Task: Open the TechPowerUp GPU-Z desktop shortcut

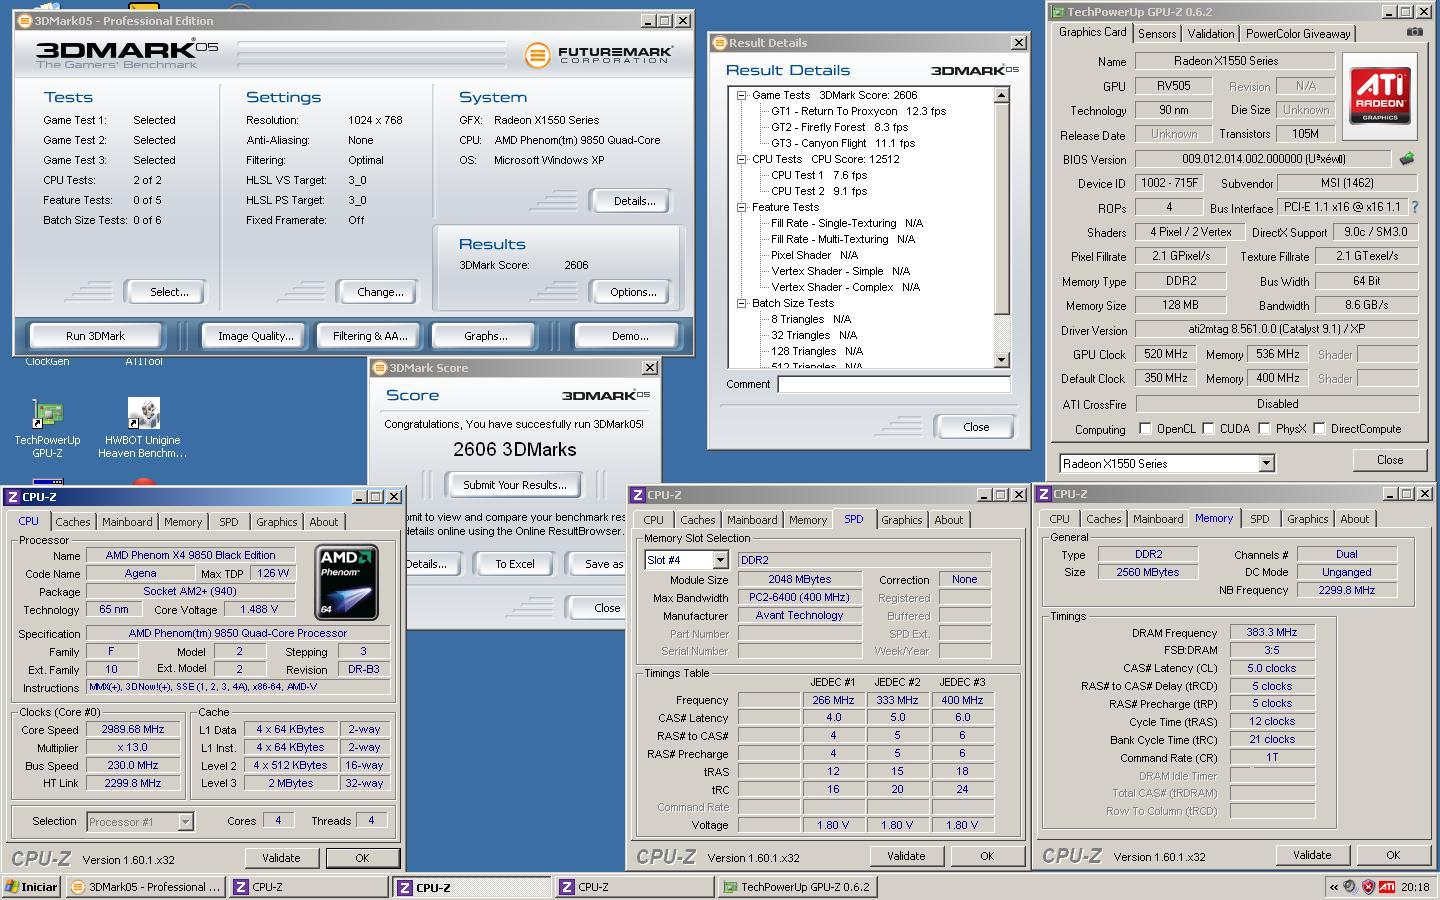Action: pos(47,428)
